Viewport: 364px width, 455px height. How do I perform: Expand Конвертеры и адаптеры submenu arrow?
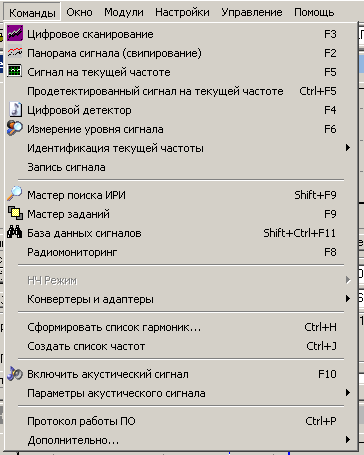(x=348, y=299)
